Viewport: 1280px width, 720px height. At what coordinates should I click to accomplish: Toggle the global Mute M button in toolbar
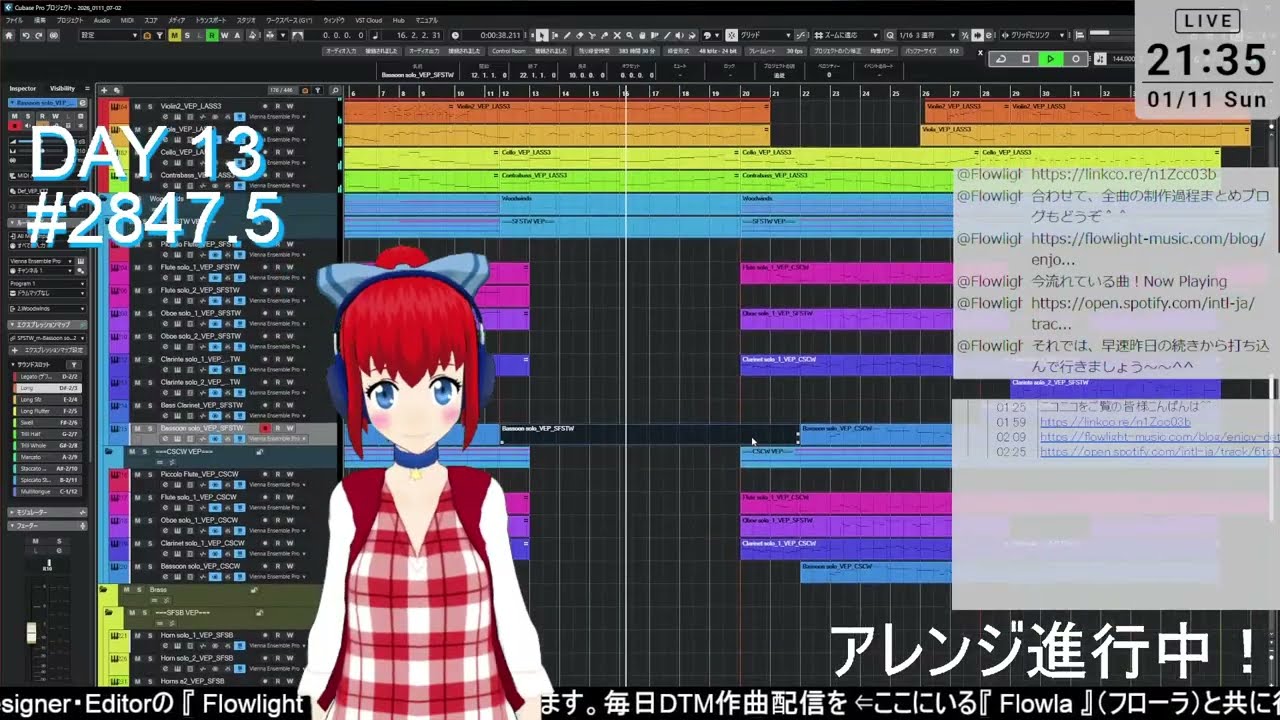click(x=174, y=35)
